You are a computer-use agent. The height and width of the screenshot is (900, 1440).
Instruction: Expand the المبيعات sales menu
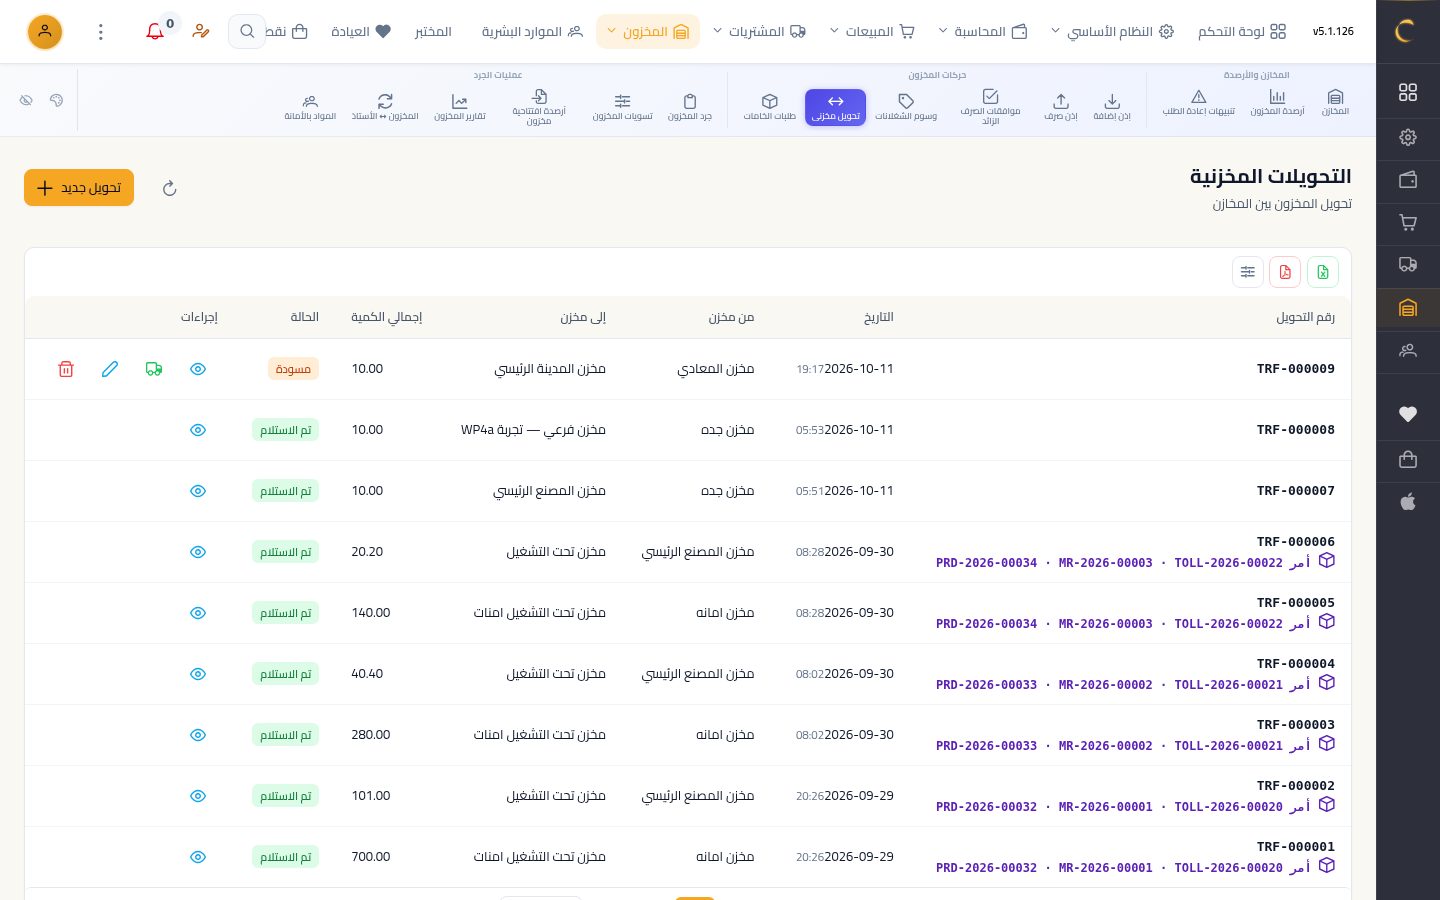(x=873, y=32)
